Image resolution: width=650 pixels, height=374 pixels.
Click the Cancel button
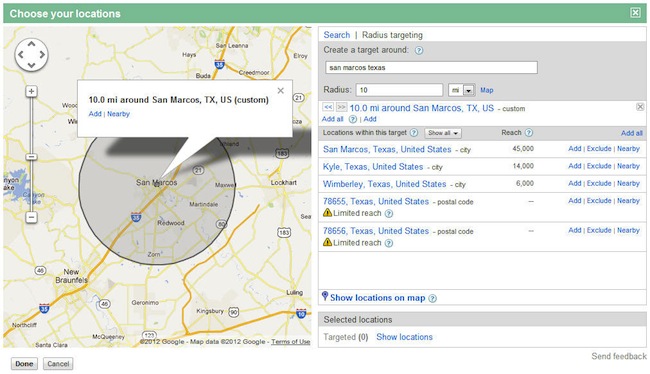pos(58,364)
